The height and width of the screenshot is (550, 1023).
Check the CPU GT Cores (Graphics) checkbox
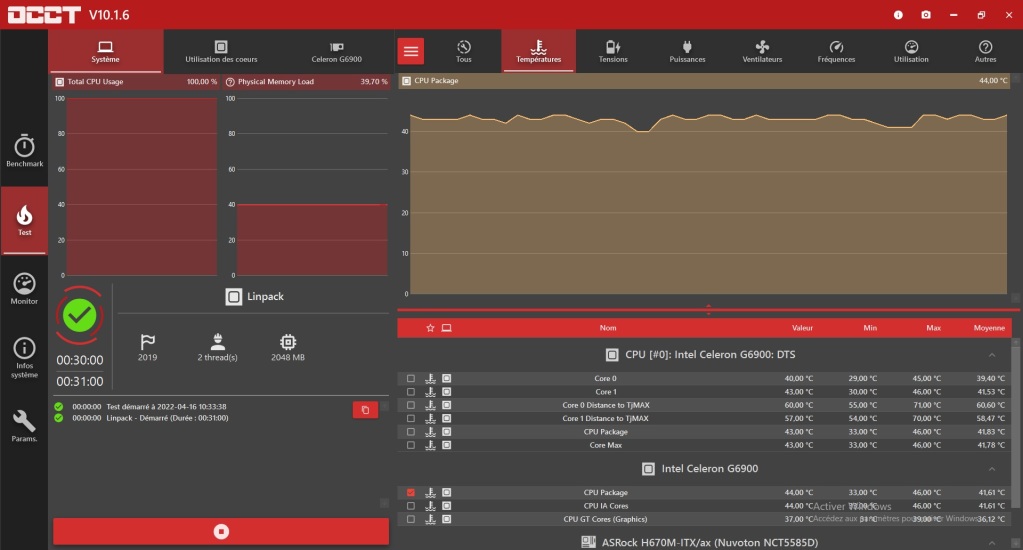pyautogui.click(x=410, y=519)
